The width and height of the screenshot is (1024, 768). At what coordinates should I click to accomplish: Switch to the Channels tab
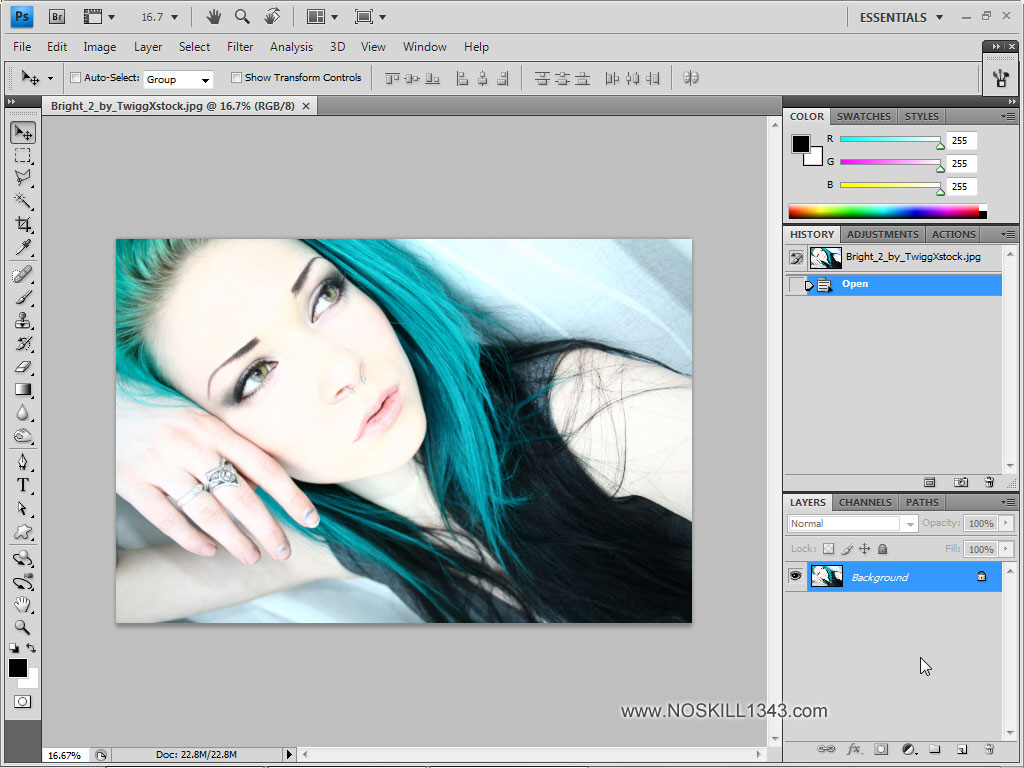point(865,502)
